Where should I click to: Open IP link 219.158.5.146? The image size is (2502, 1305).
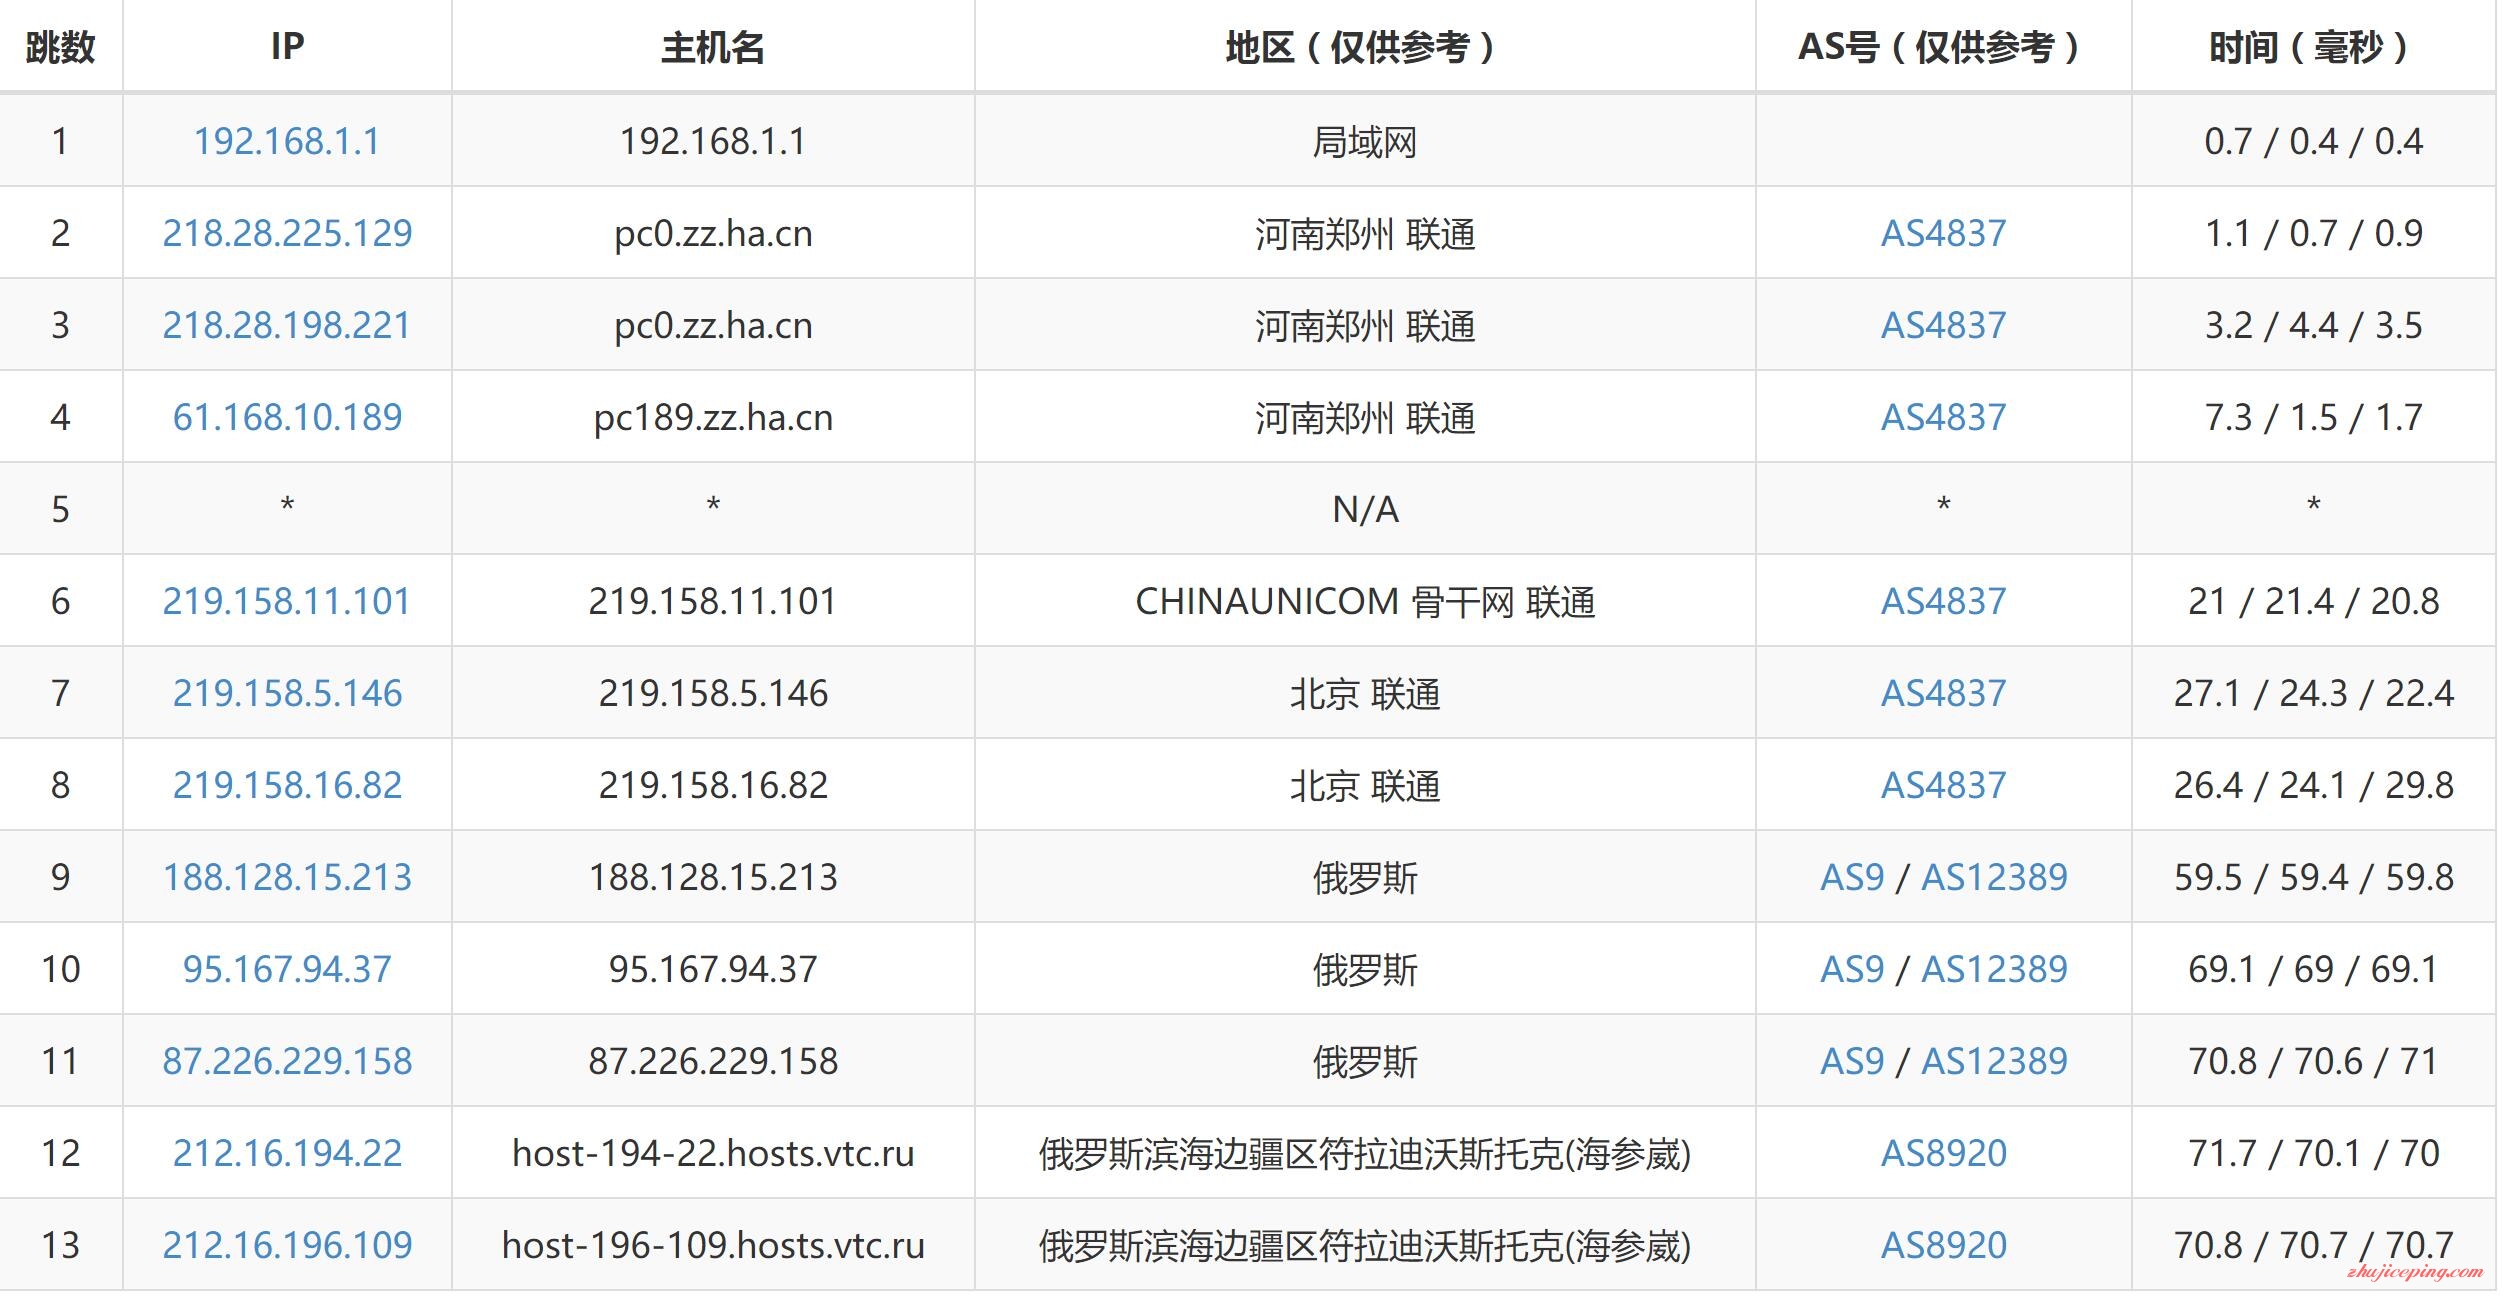pos(287,693)
